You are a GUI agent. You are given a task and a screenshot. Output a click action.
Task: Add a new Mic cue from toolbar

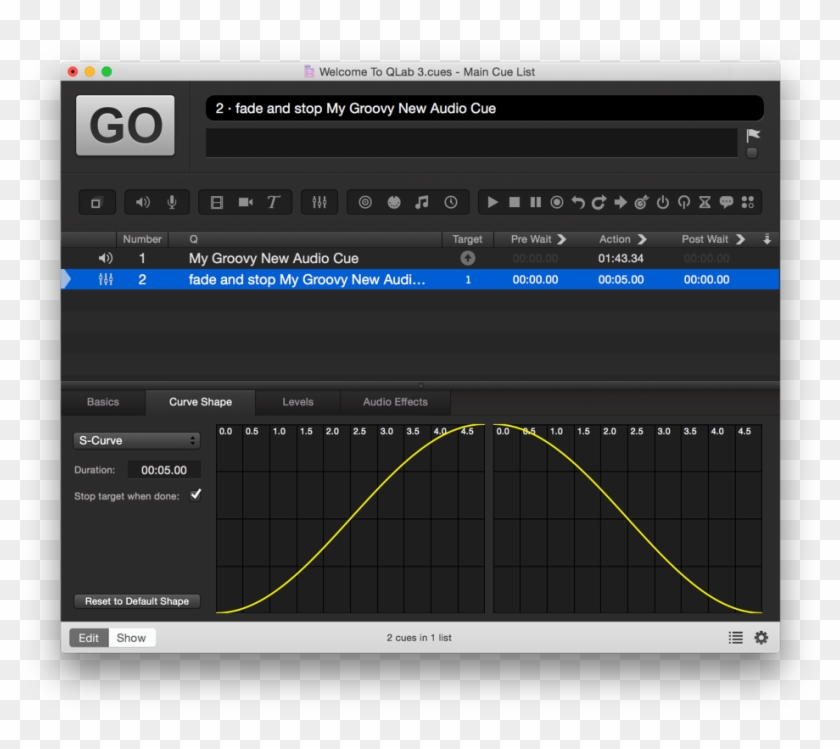pyautogui.click(x=171, y=203)
